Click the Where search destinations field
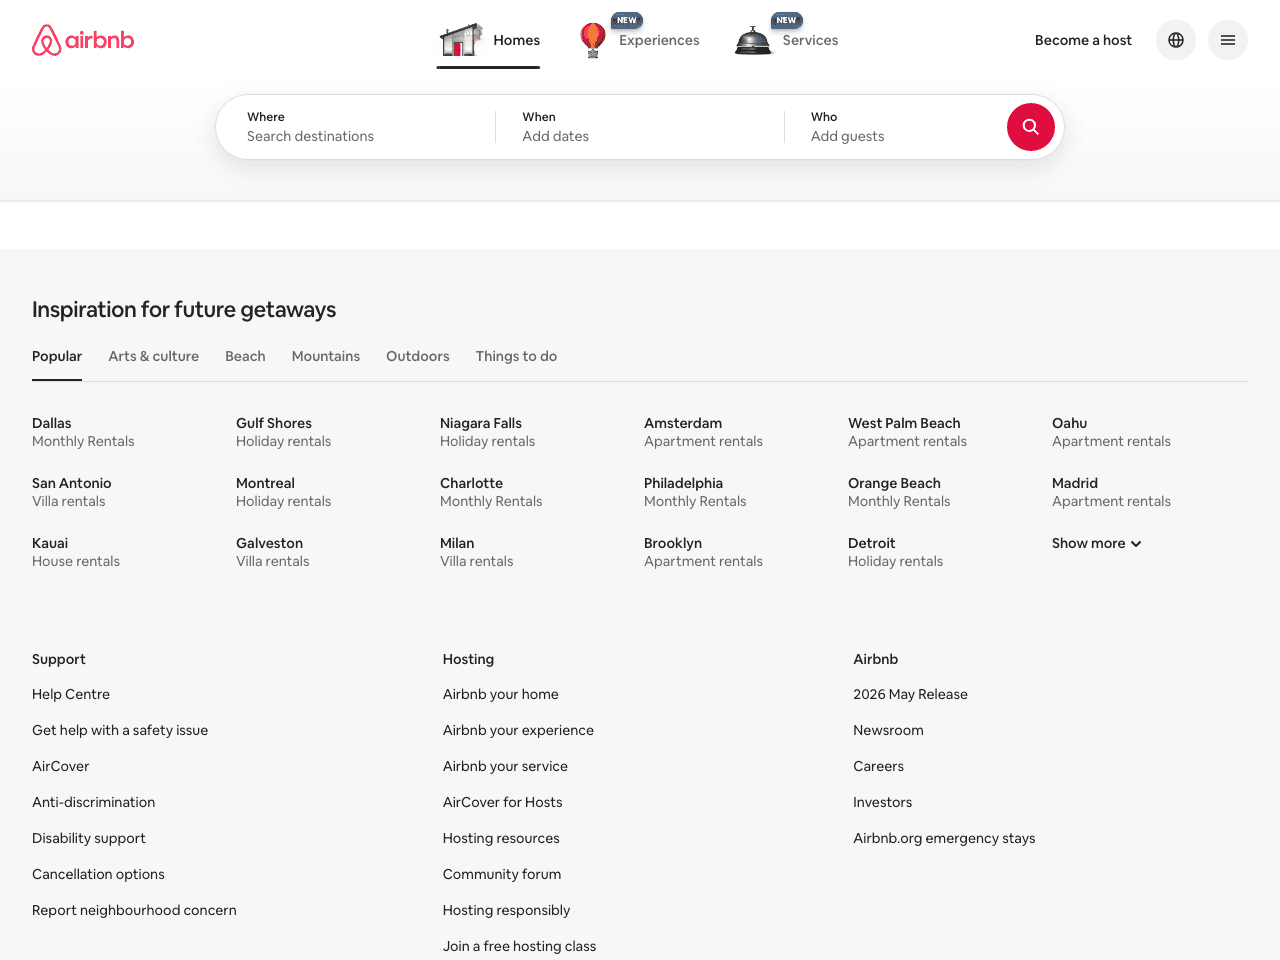Viewport: 1280px width, 960px height. pyautogui.click(x=356, y=127)
